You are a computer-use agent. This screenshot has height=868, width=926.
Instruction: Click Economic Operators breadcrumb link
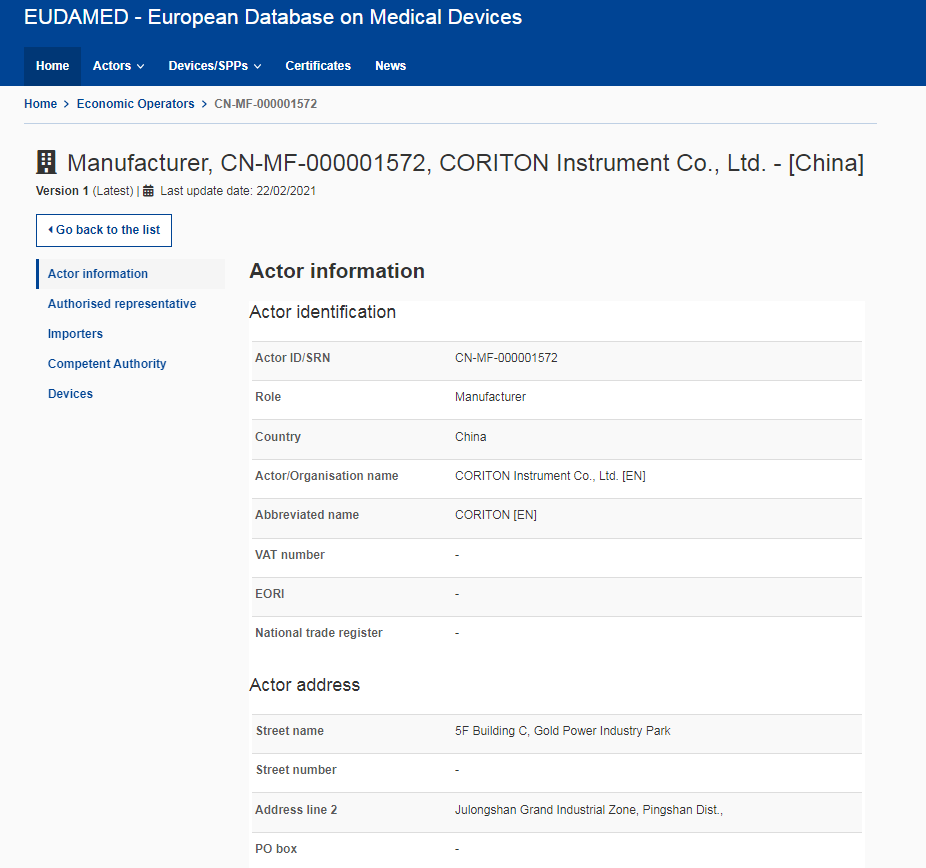[x=135, y=104]
